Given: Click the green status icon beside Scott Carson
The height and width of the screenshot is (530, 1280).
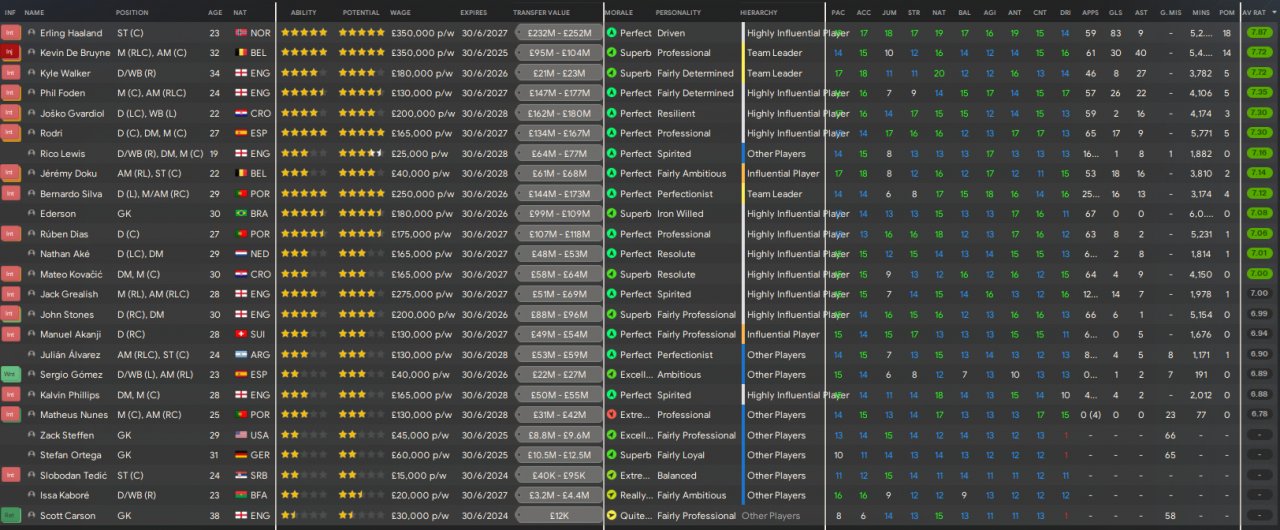Looking at the screenshot, I should click(10, 516).
